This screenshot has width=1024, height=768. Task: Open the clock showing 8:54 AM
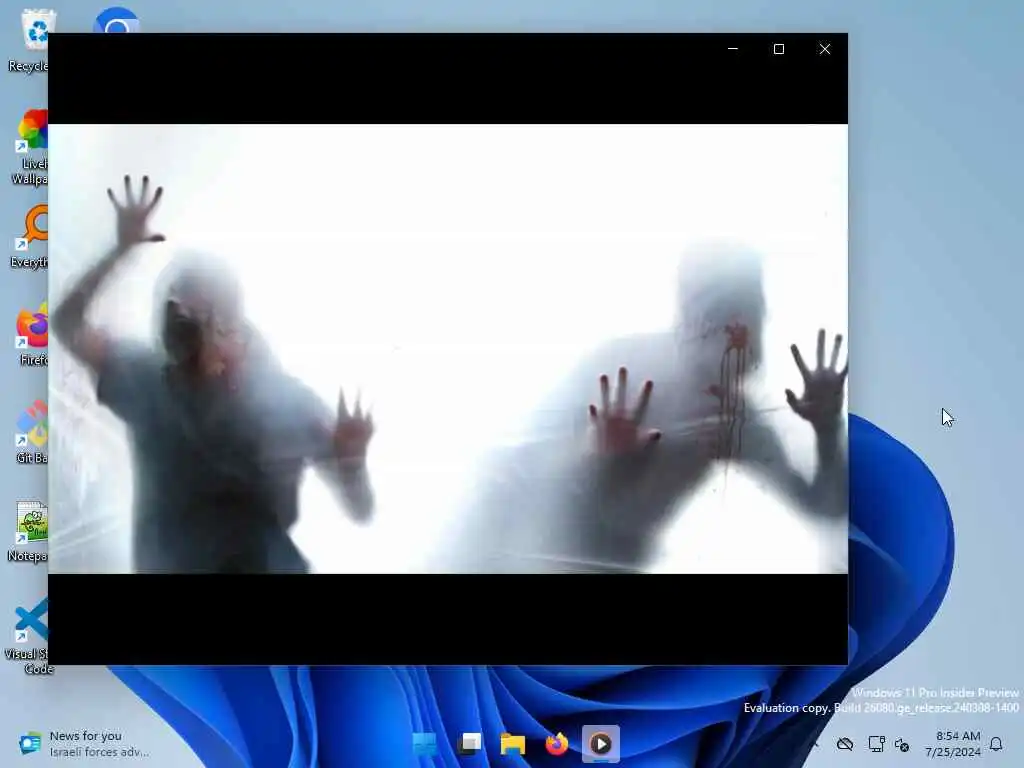tap(953, 744)
